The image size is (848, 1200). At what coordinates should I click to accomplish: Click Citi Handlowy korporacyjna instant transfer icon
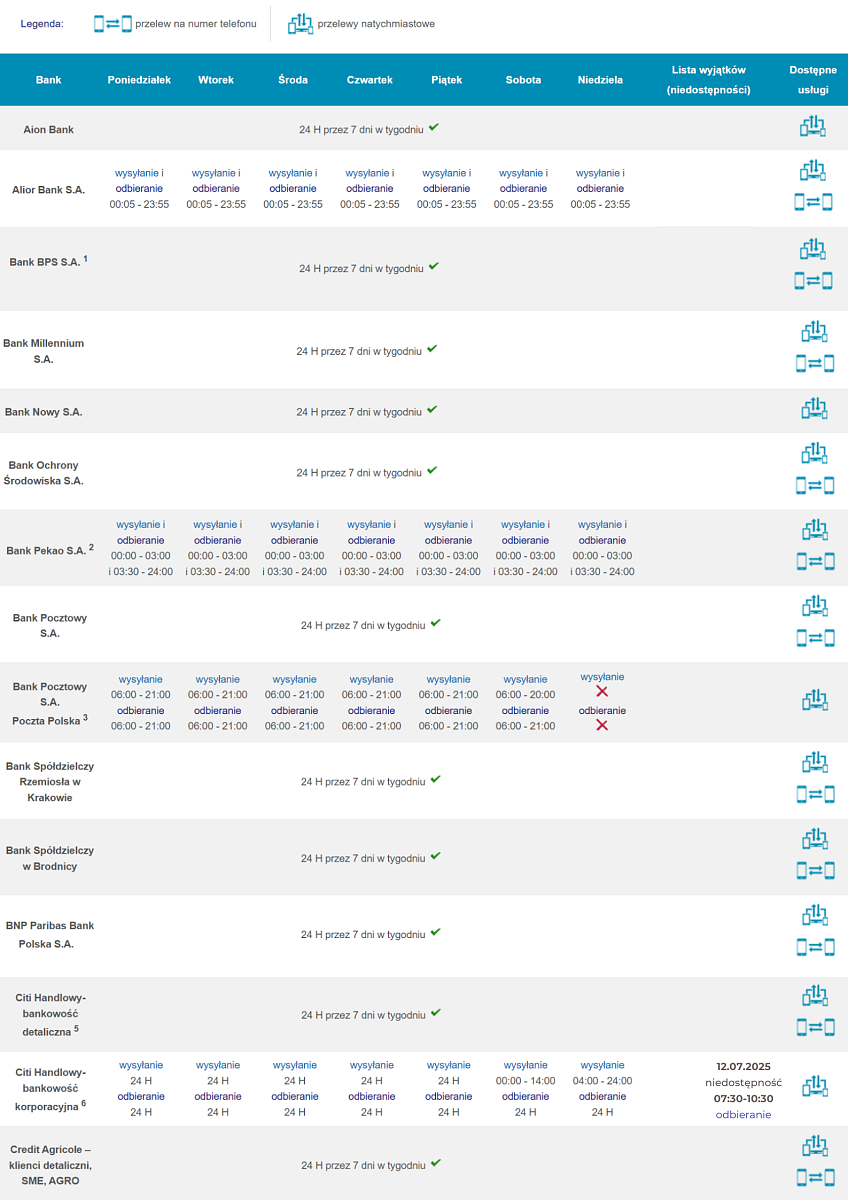814,1086
